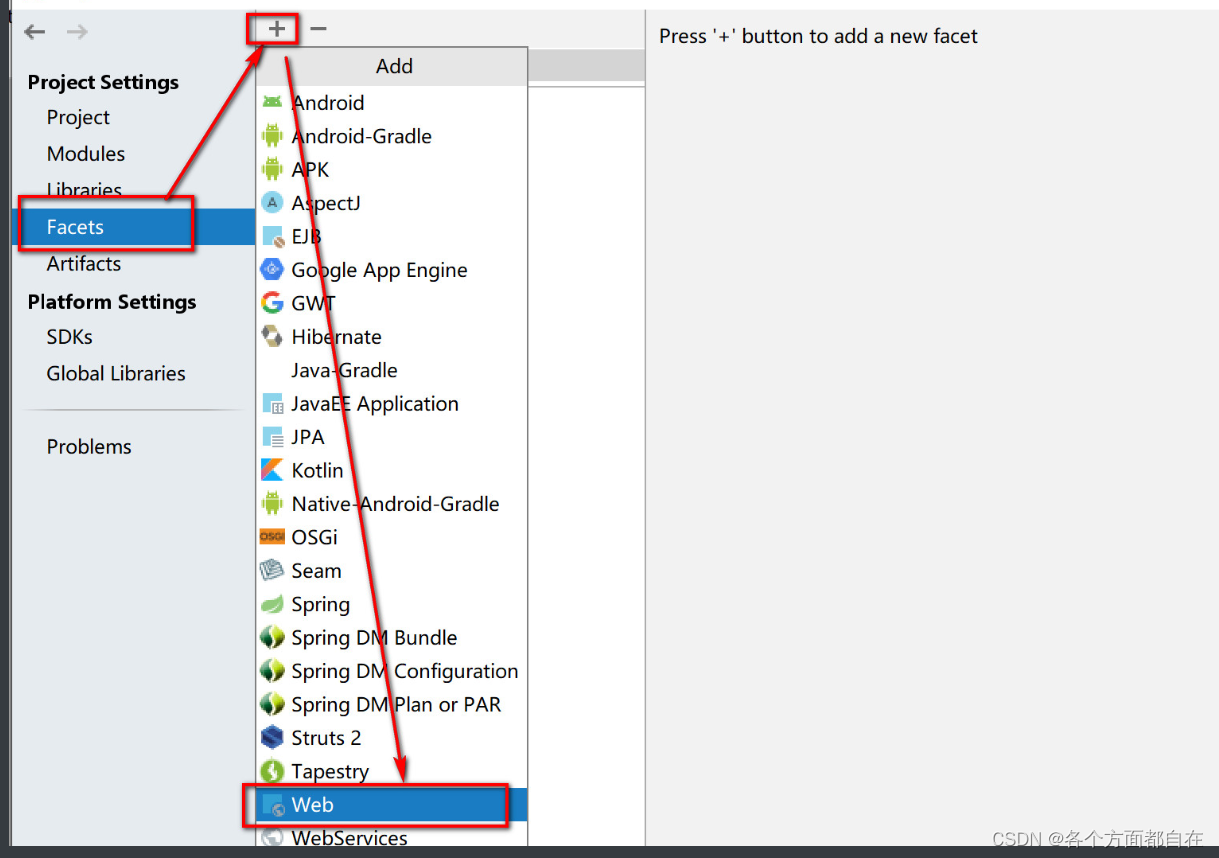1219x858 pixels.
Task: Select the Hibernate entry text
Action: 336,337
